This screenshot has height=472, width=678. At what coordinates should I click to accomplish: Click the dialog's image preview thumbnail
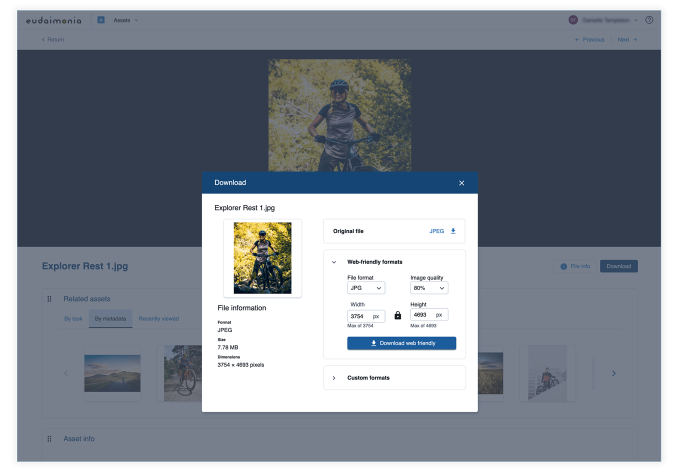tap(262, 258)
